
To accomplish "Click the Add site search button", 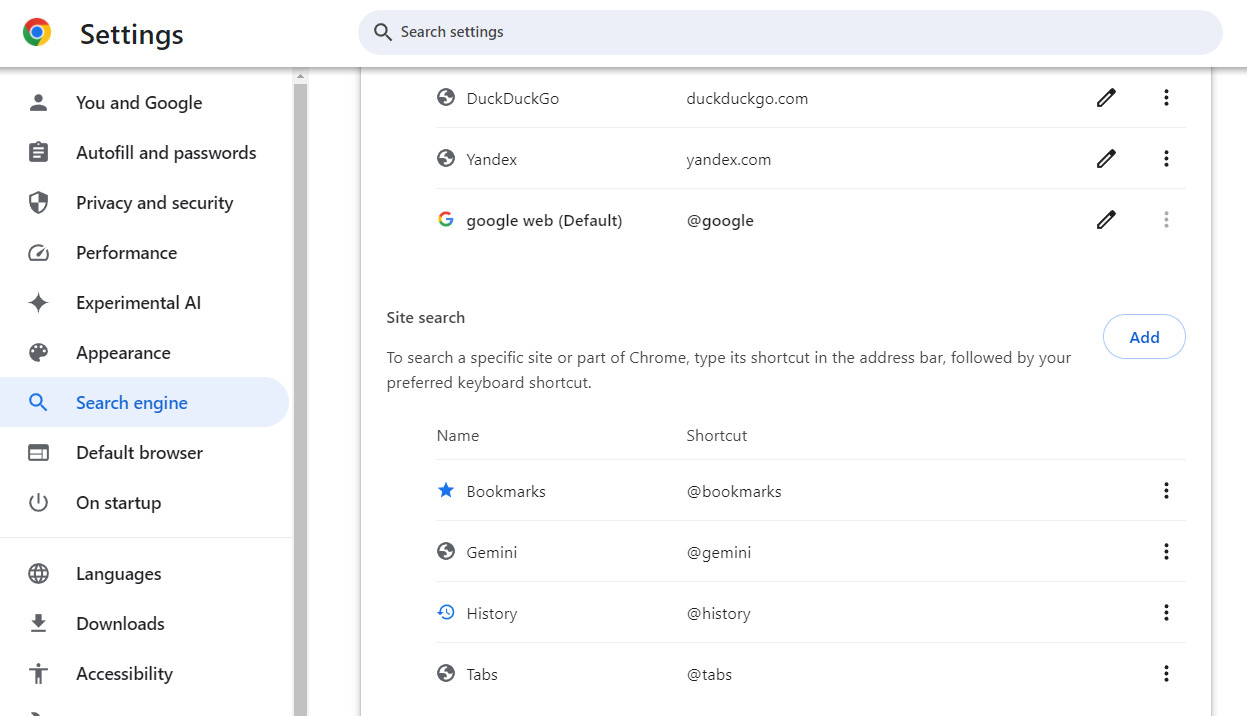I will [1144, 337].
